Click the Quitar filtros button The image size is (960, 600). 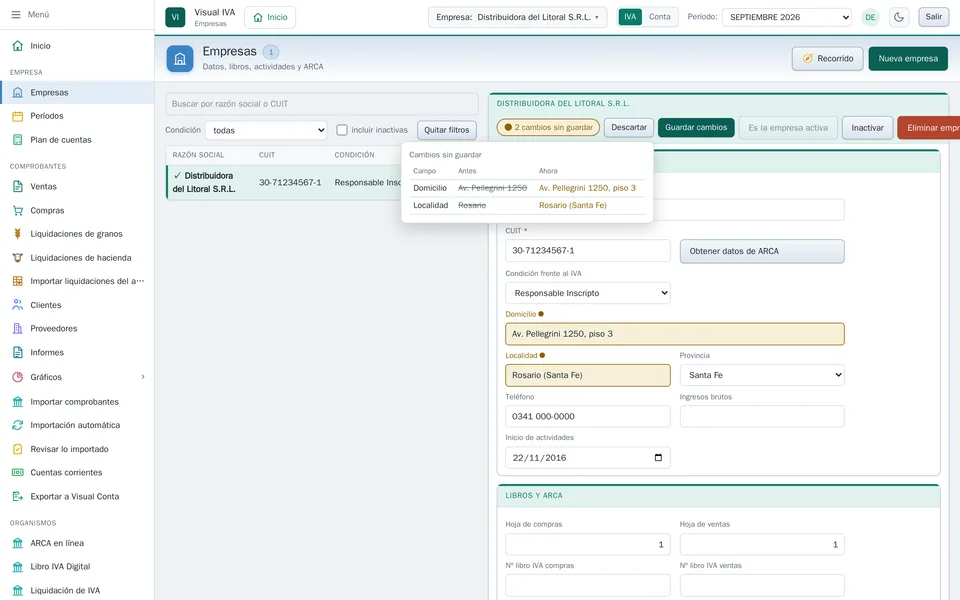pos(447,130)
